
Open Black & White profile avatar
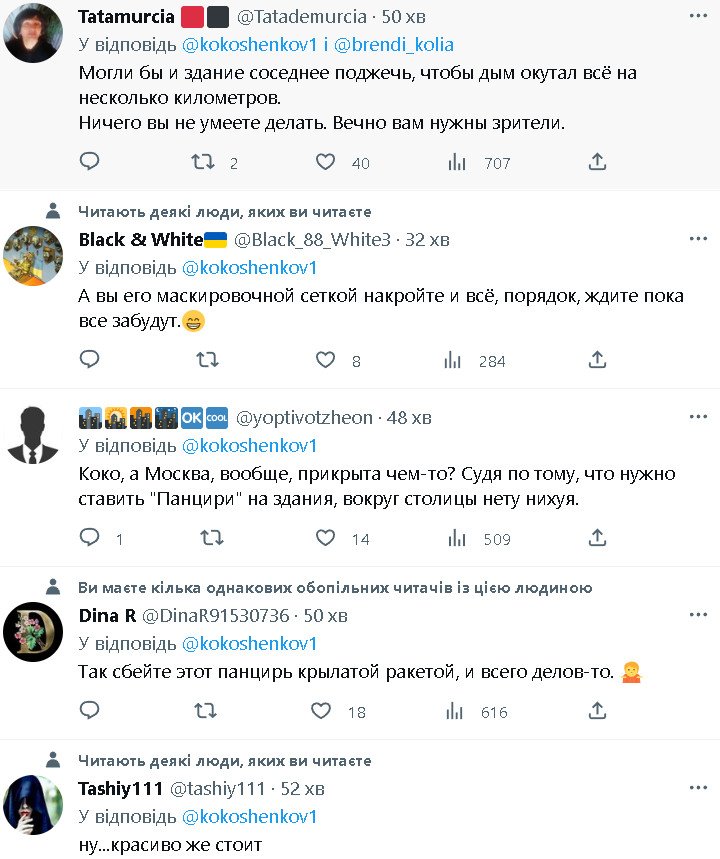tap(33, 257)
